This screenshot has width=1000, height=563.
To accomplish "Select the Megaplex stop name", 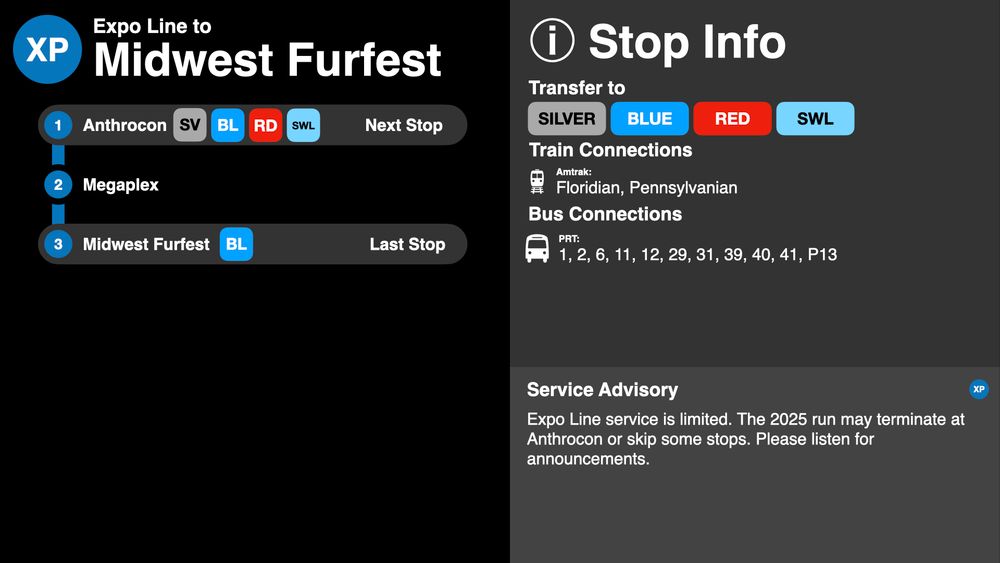I will pyautogui.click(x=121, y=185).
